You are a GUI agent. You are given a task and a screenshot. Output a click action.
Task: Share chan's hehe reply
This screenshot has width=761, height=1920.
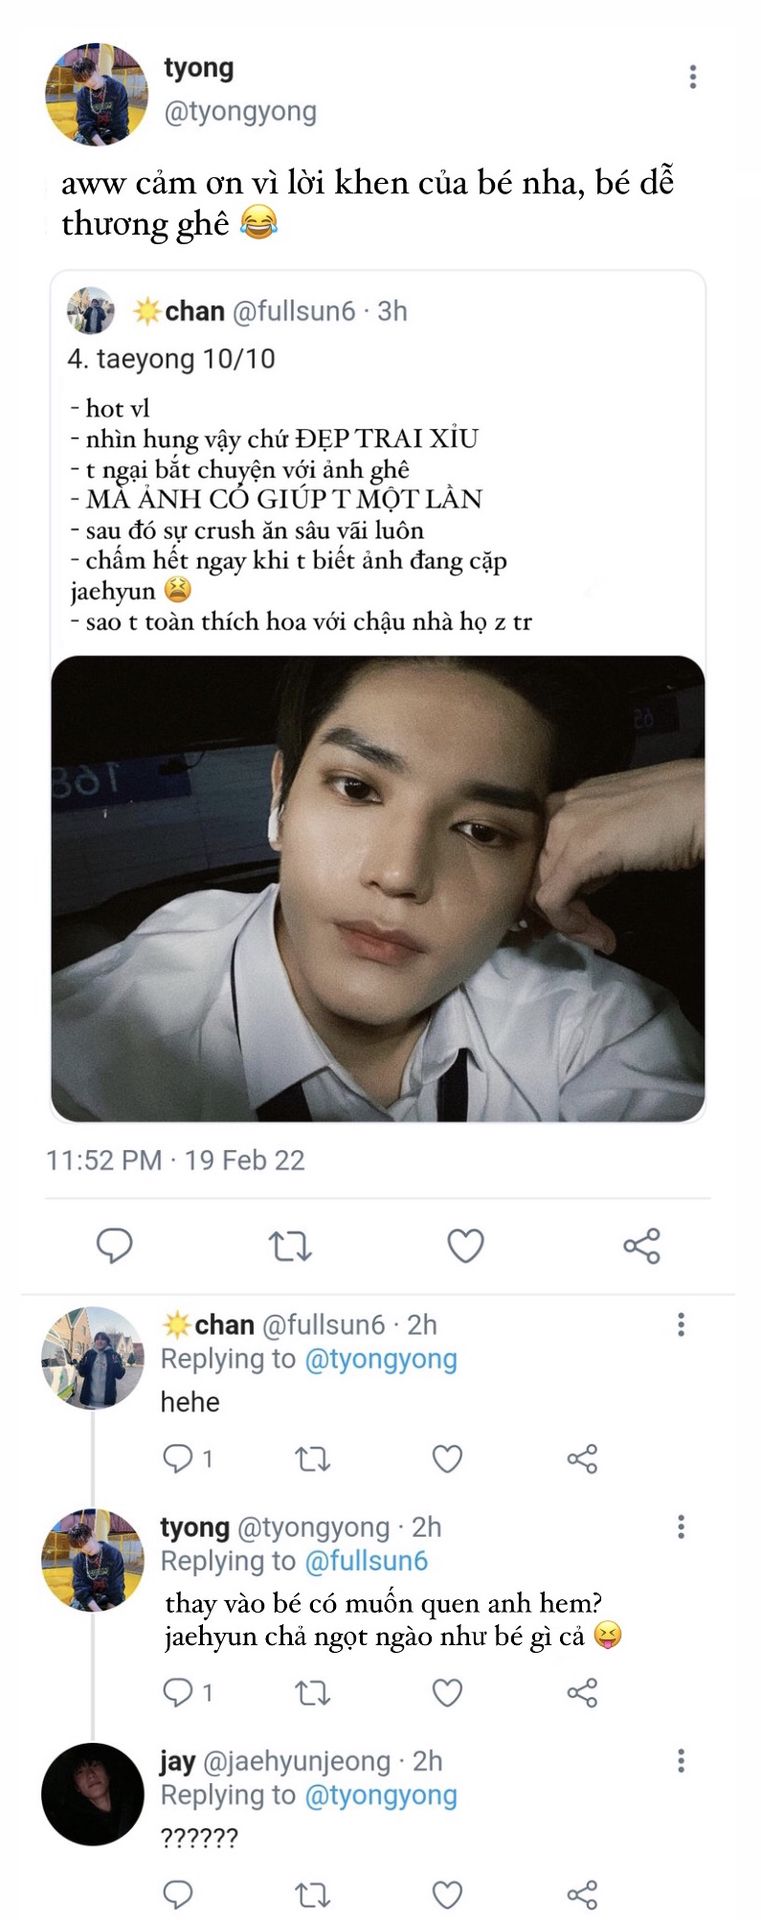[x=582, y=1459]
